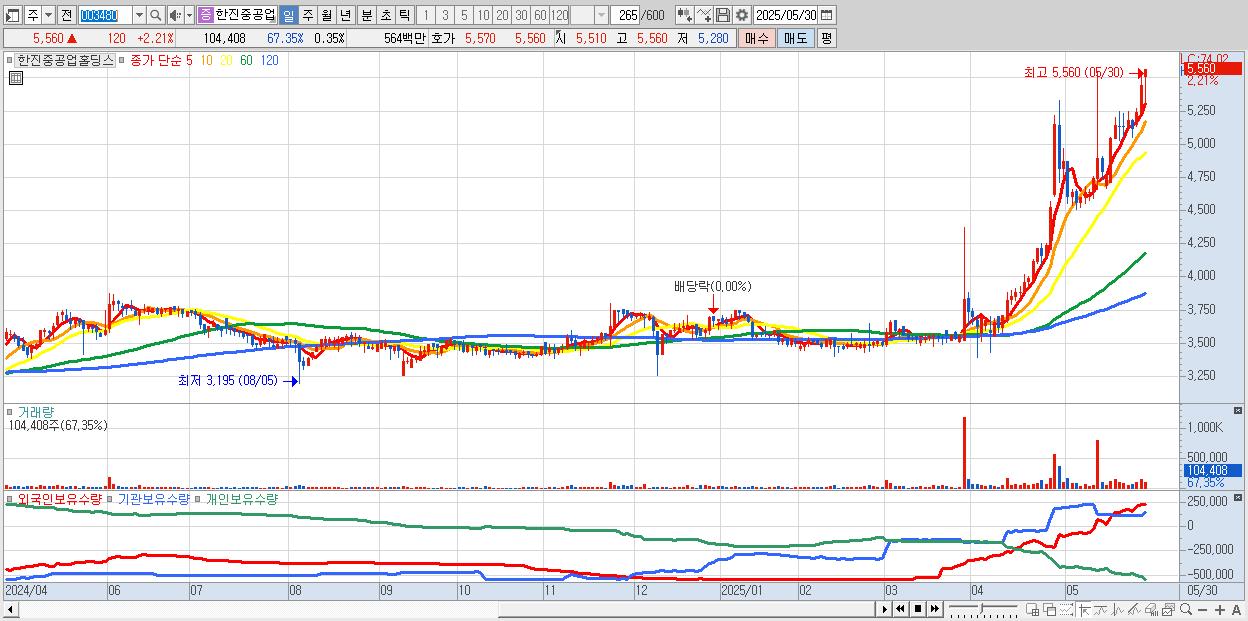The width and height of the screenshot is (1248, 621).
Task: Click the trend line wave icon at bottom
Action: coord(1102,609)
